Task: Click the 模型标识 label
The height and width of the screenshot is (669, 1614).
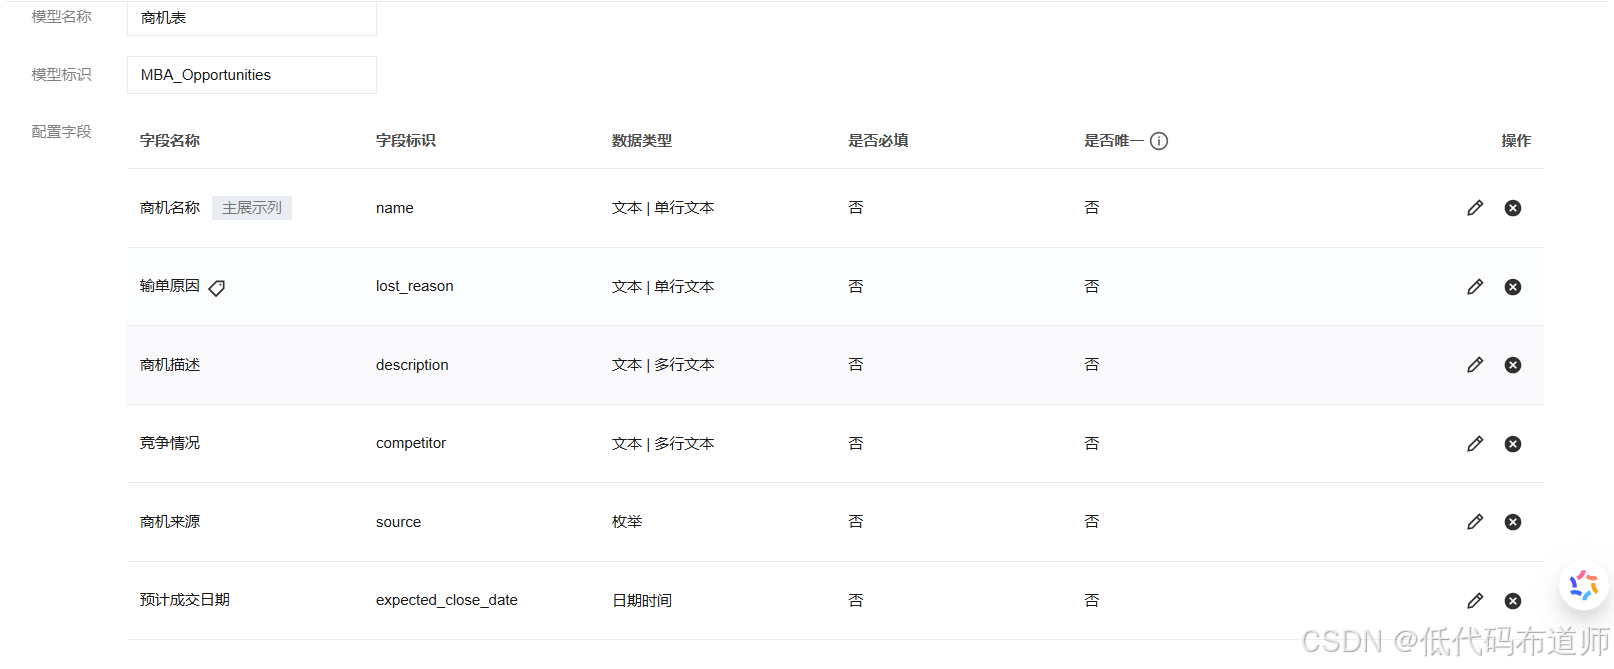Action: [61, 75]
